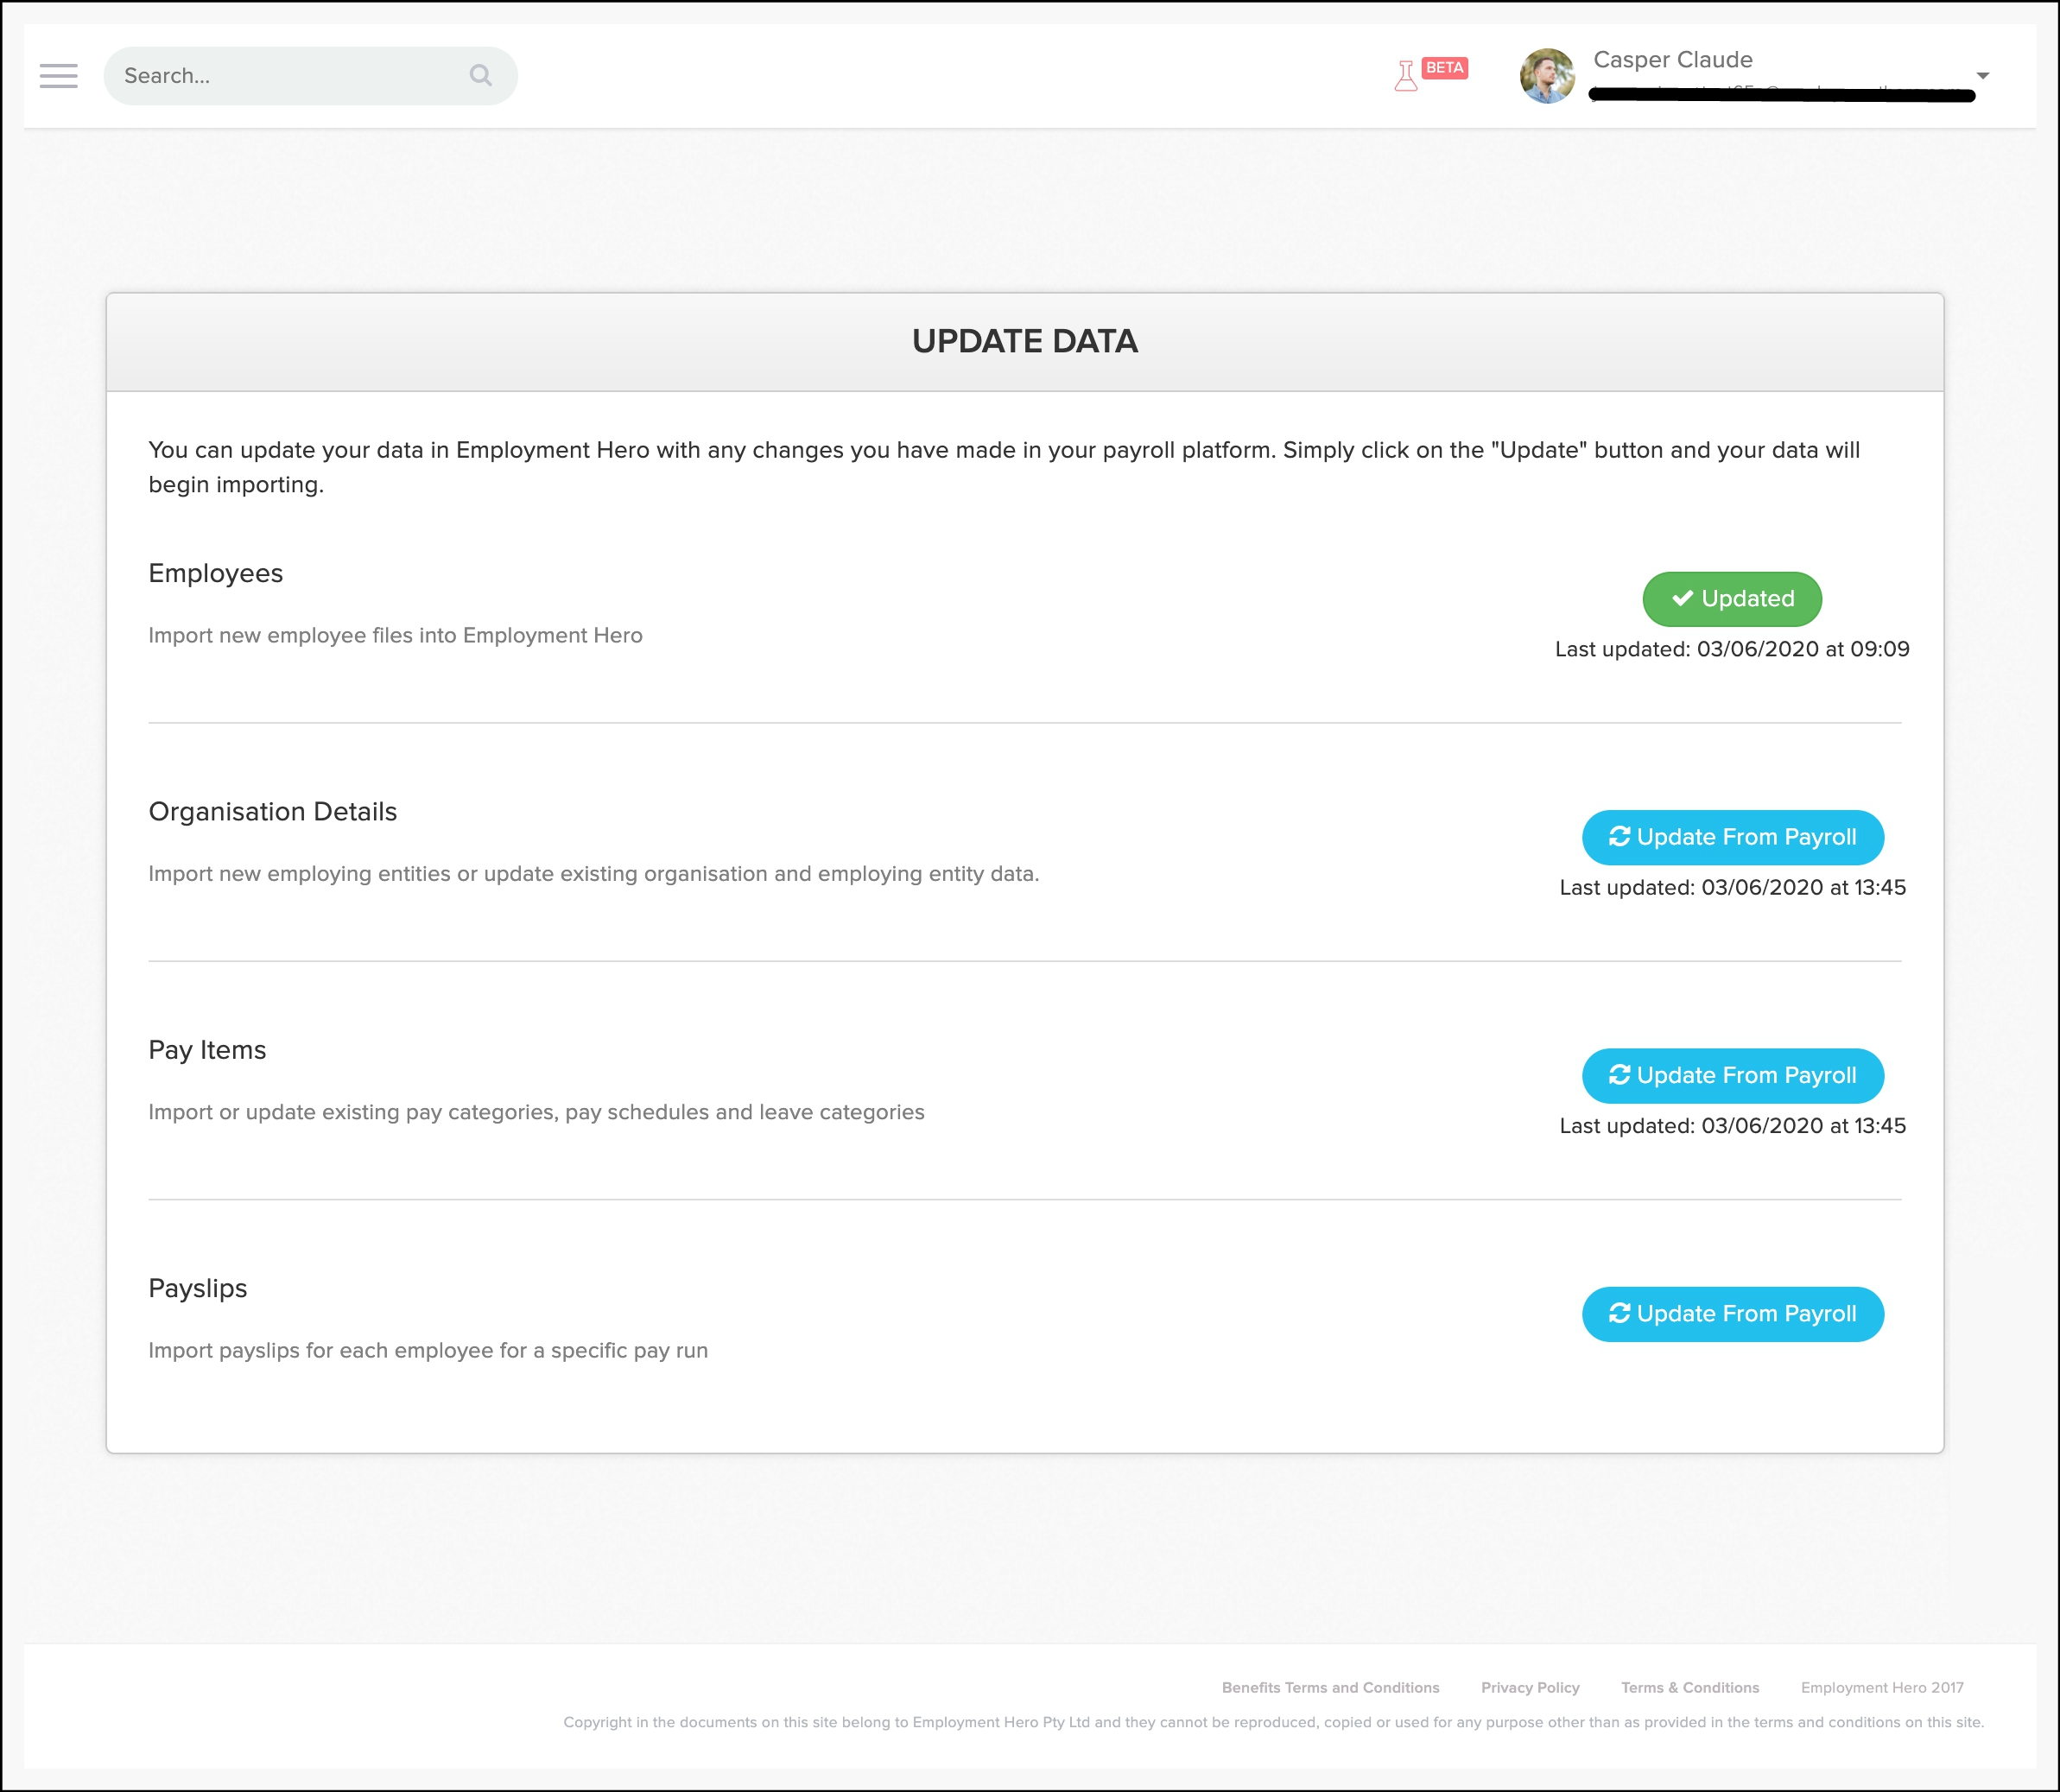
Task: Click Casper Claude's profile avatar
Action: (1547, 76)
